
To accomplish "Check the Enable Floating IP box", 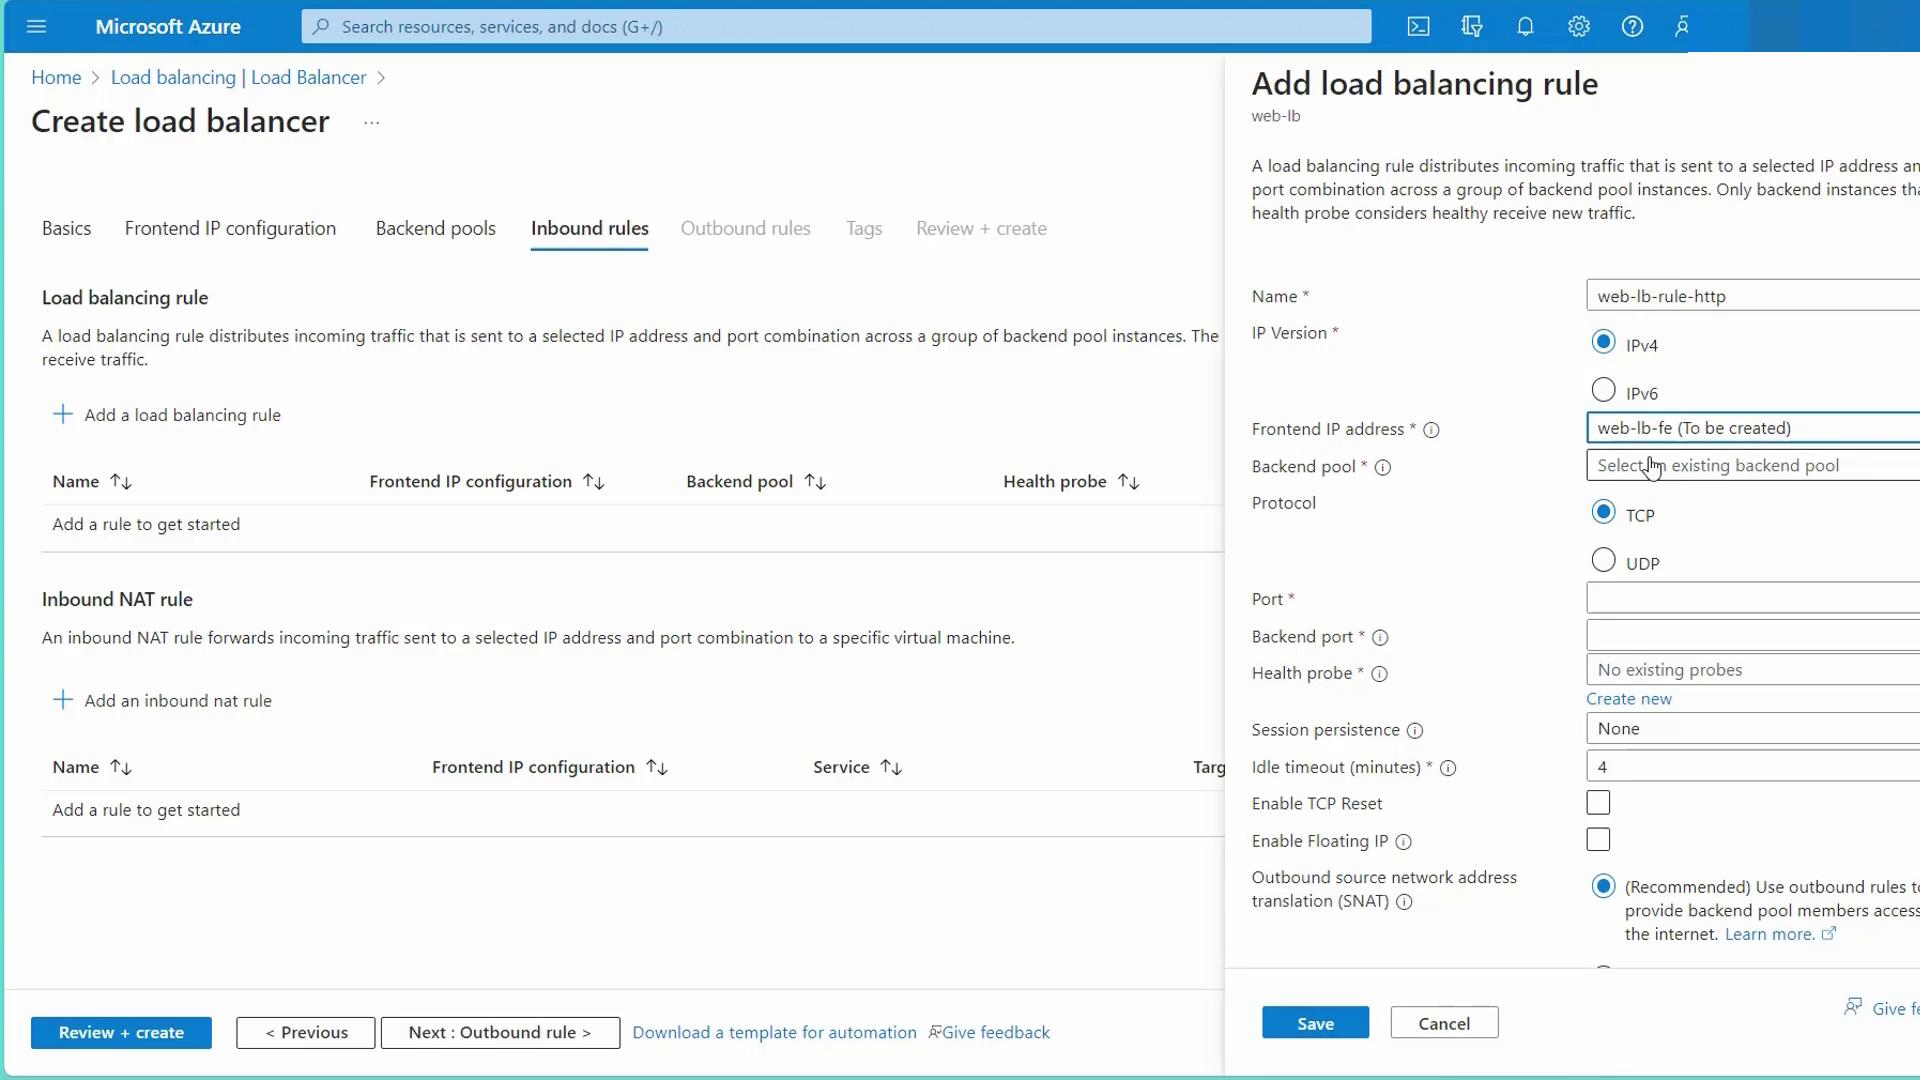I will pyautogui.click(x=1598, y=840).
